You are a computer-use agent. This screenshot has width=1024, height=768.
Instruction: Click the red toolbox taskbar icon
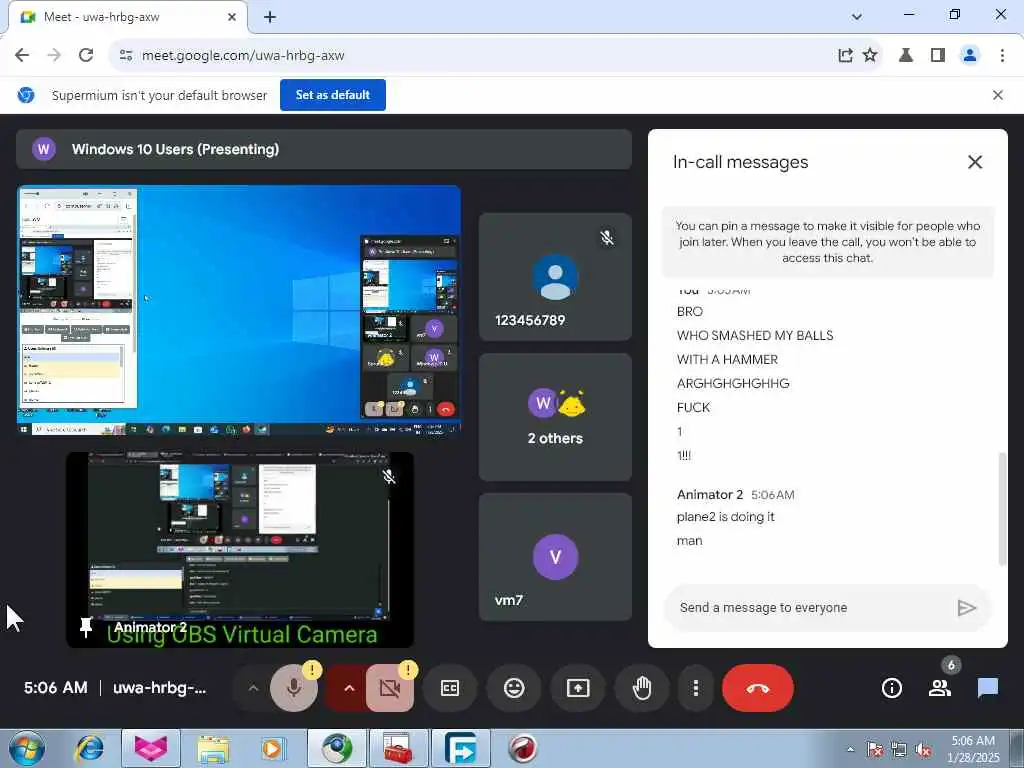pos(398,748)
